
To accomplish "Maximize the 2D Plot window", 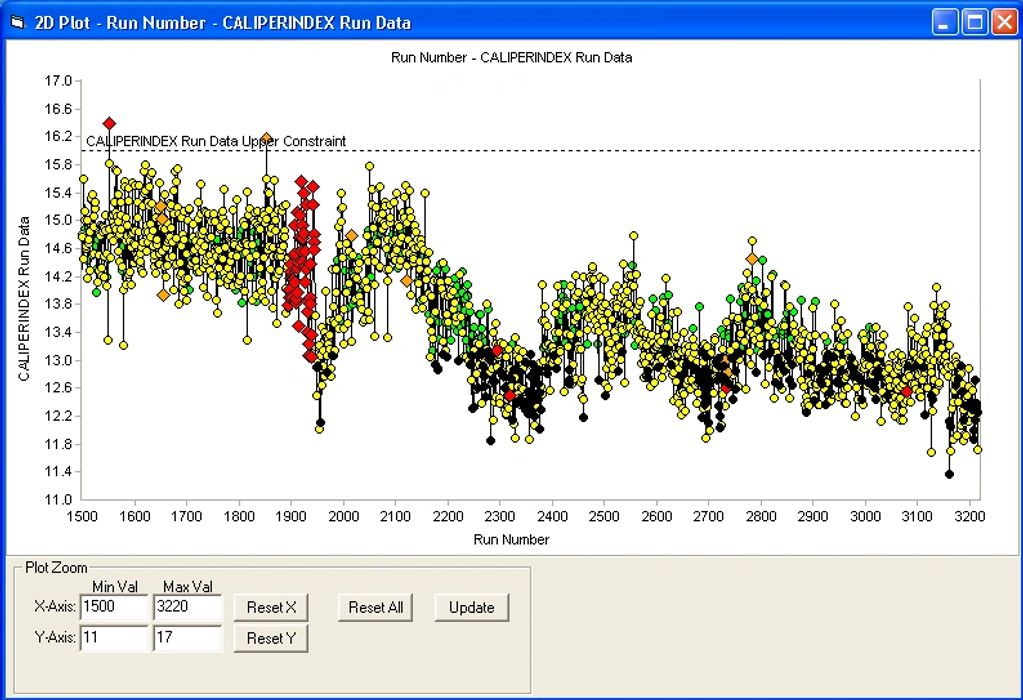I will [974, 22].
